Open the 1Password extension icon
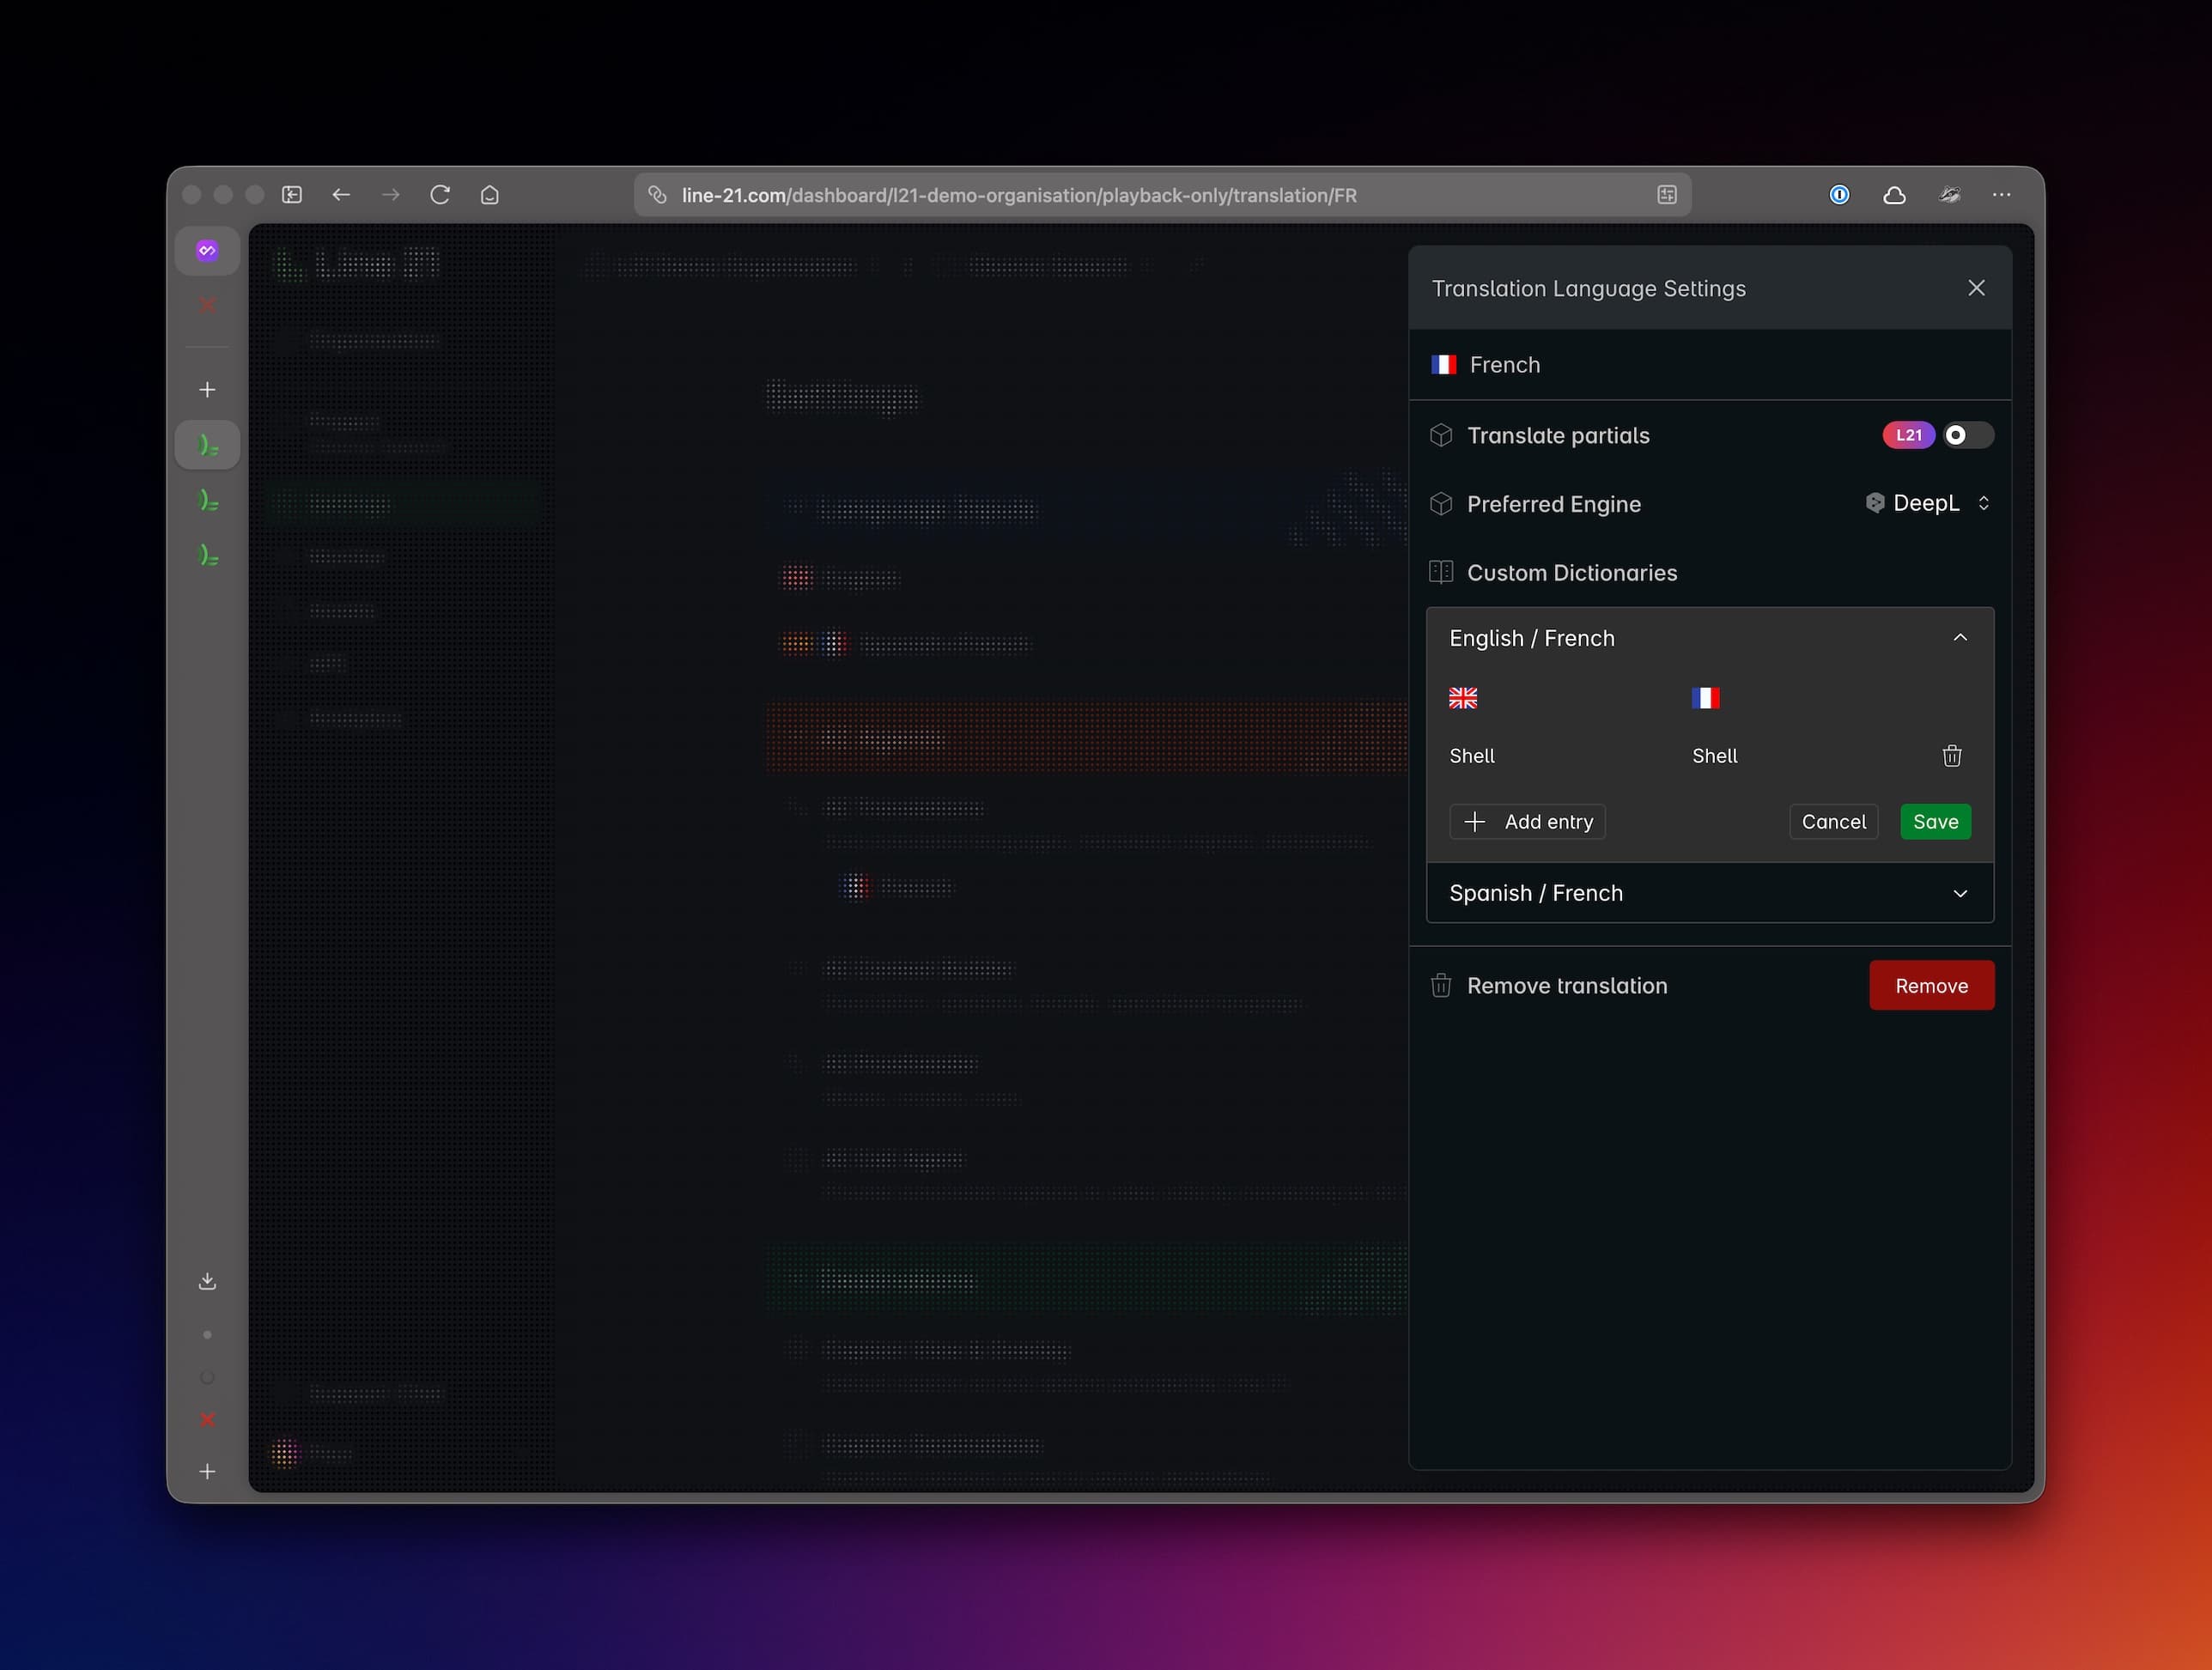Viewport: 2212px width, 1670px height. (x=1839, y=195)
